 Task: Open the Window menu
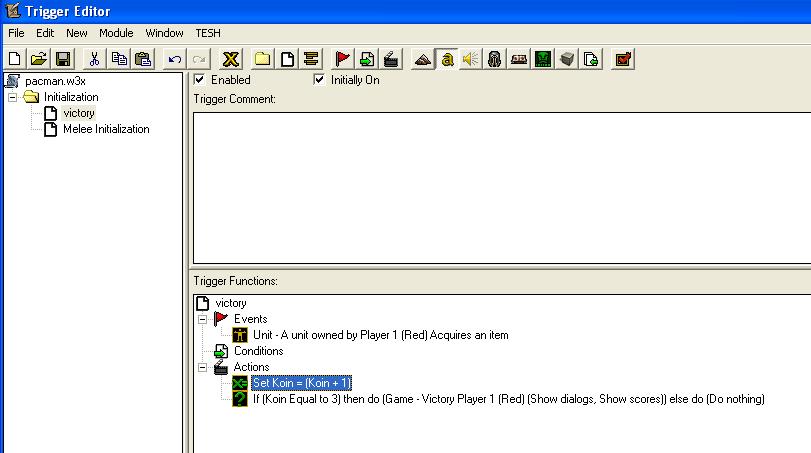click(x=164, y=33)
